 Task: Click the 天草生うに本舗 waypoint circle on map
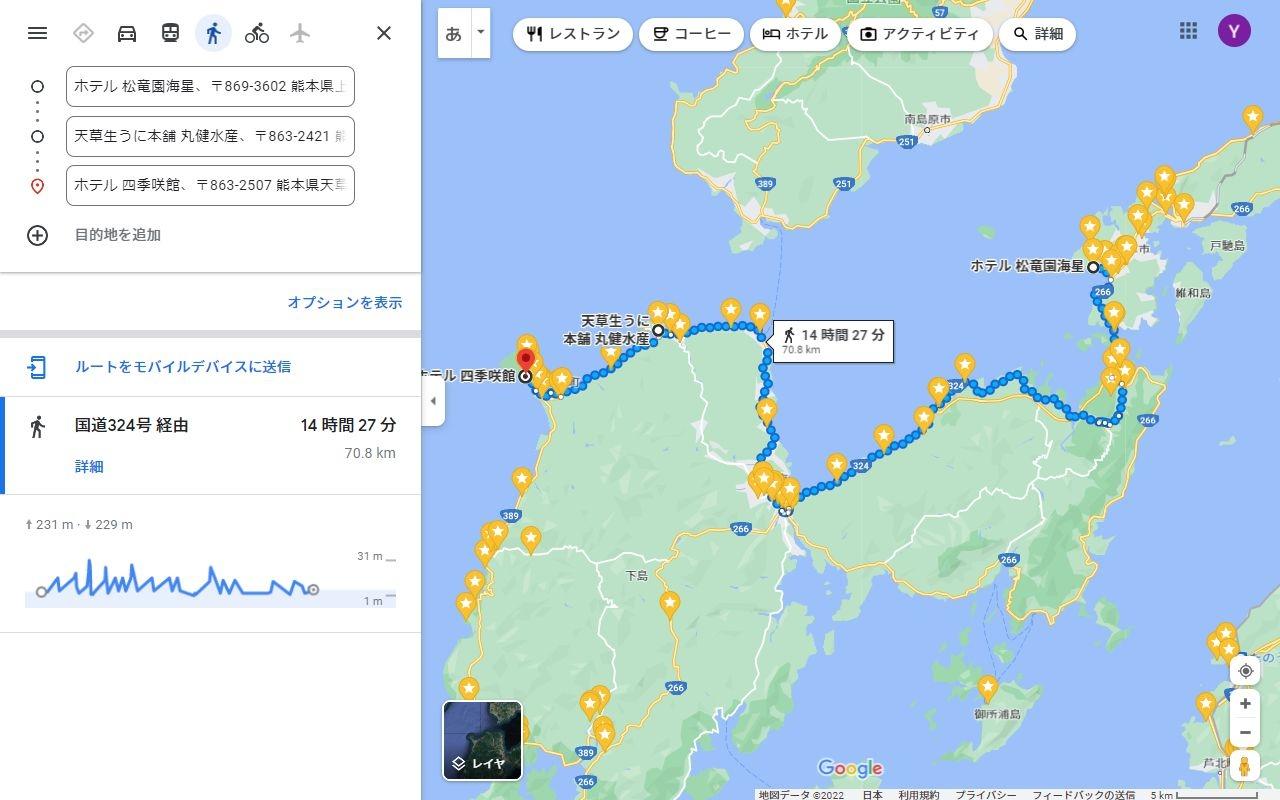coord(658,330)
